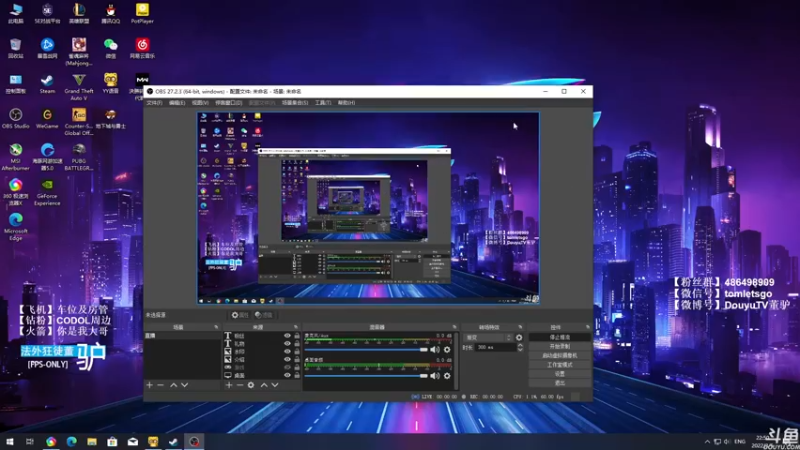Open the 场景集合(S) menu
Image resolution: width=800 pixels, height=450 pixels.
pyautogui.click(x=295, y=103)
